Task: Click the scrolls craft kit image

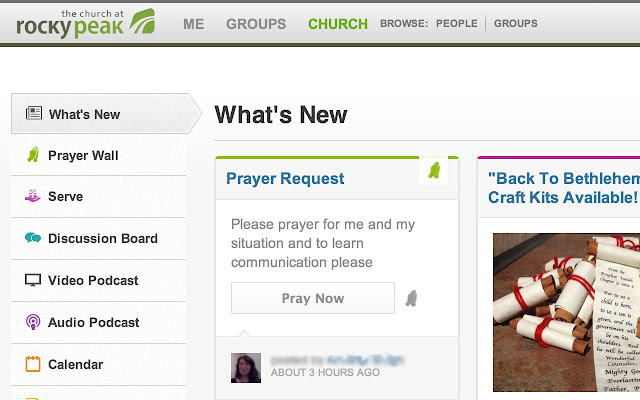Action: point(567,312)
